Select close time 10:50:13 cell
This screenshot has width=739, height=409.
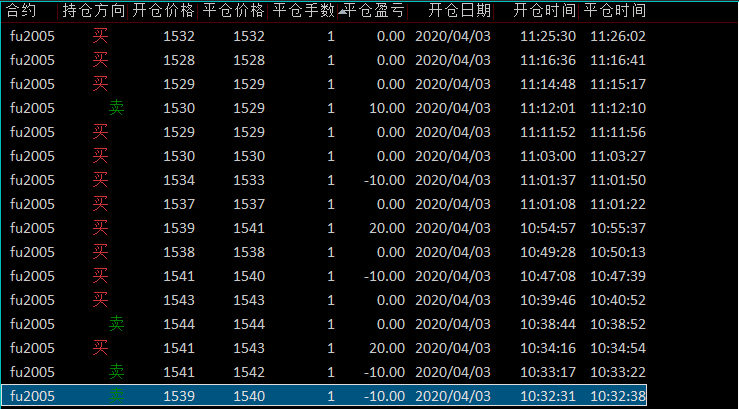tap(618, 253)
